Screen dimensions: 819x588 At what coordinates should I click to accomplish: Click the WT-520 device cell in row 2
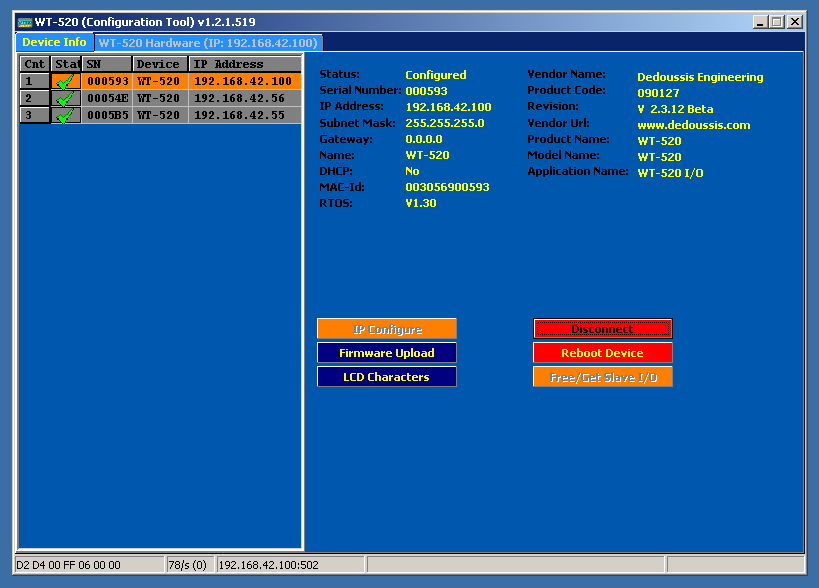[160, 98]
